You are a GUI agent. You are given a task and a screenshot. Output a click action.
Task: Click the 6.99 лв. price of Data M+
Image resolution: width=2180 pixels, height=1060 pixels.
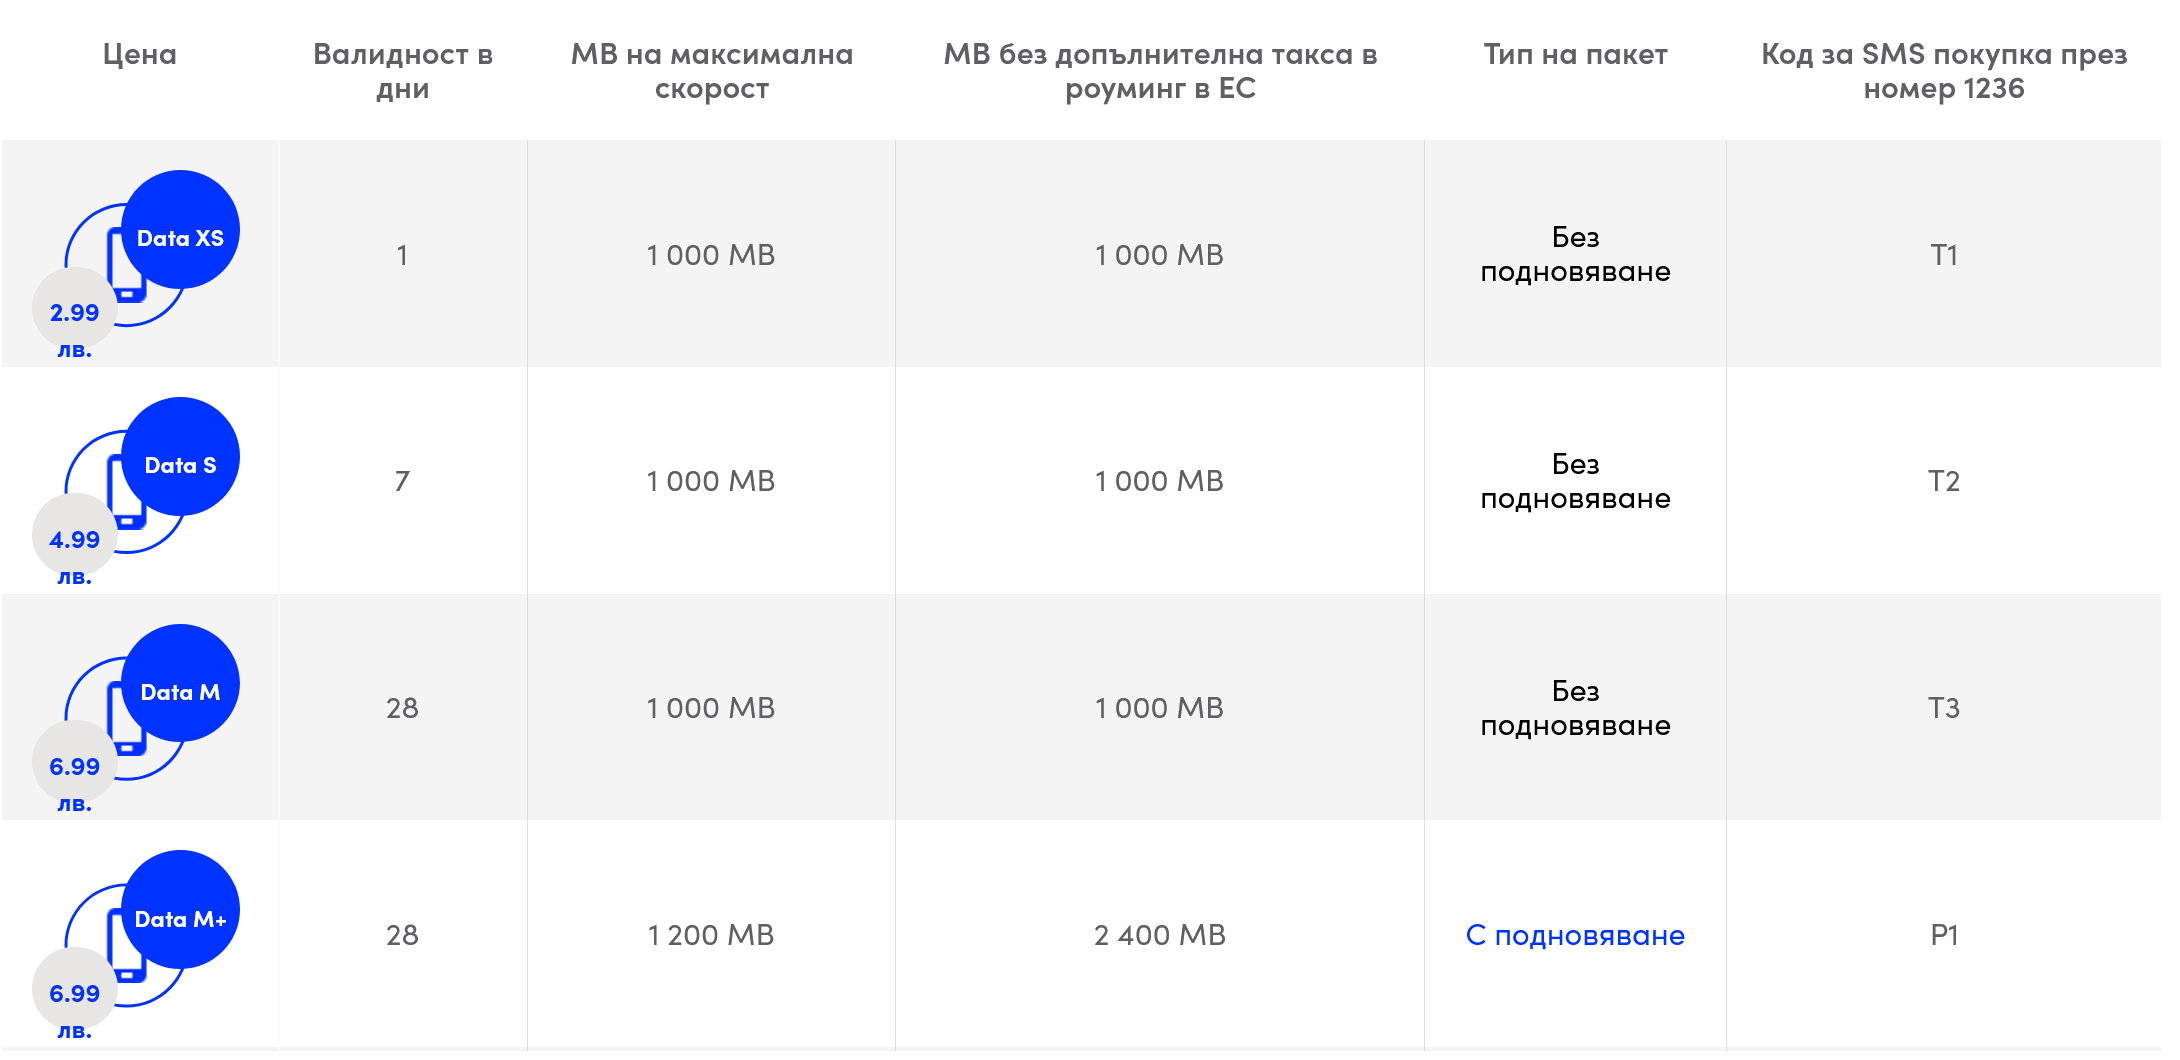click(x=74, y=994)
